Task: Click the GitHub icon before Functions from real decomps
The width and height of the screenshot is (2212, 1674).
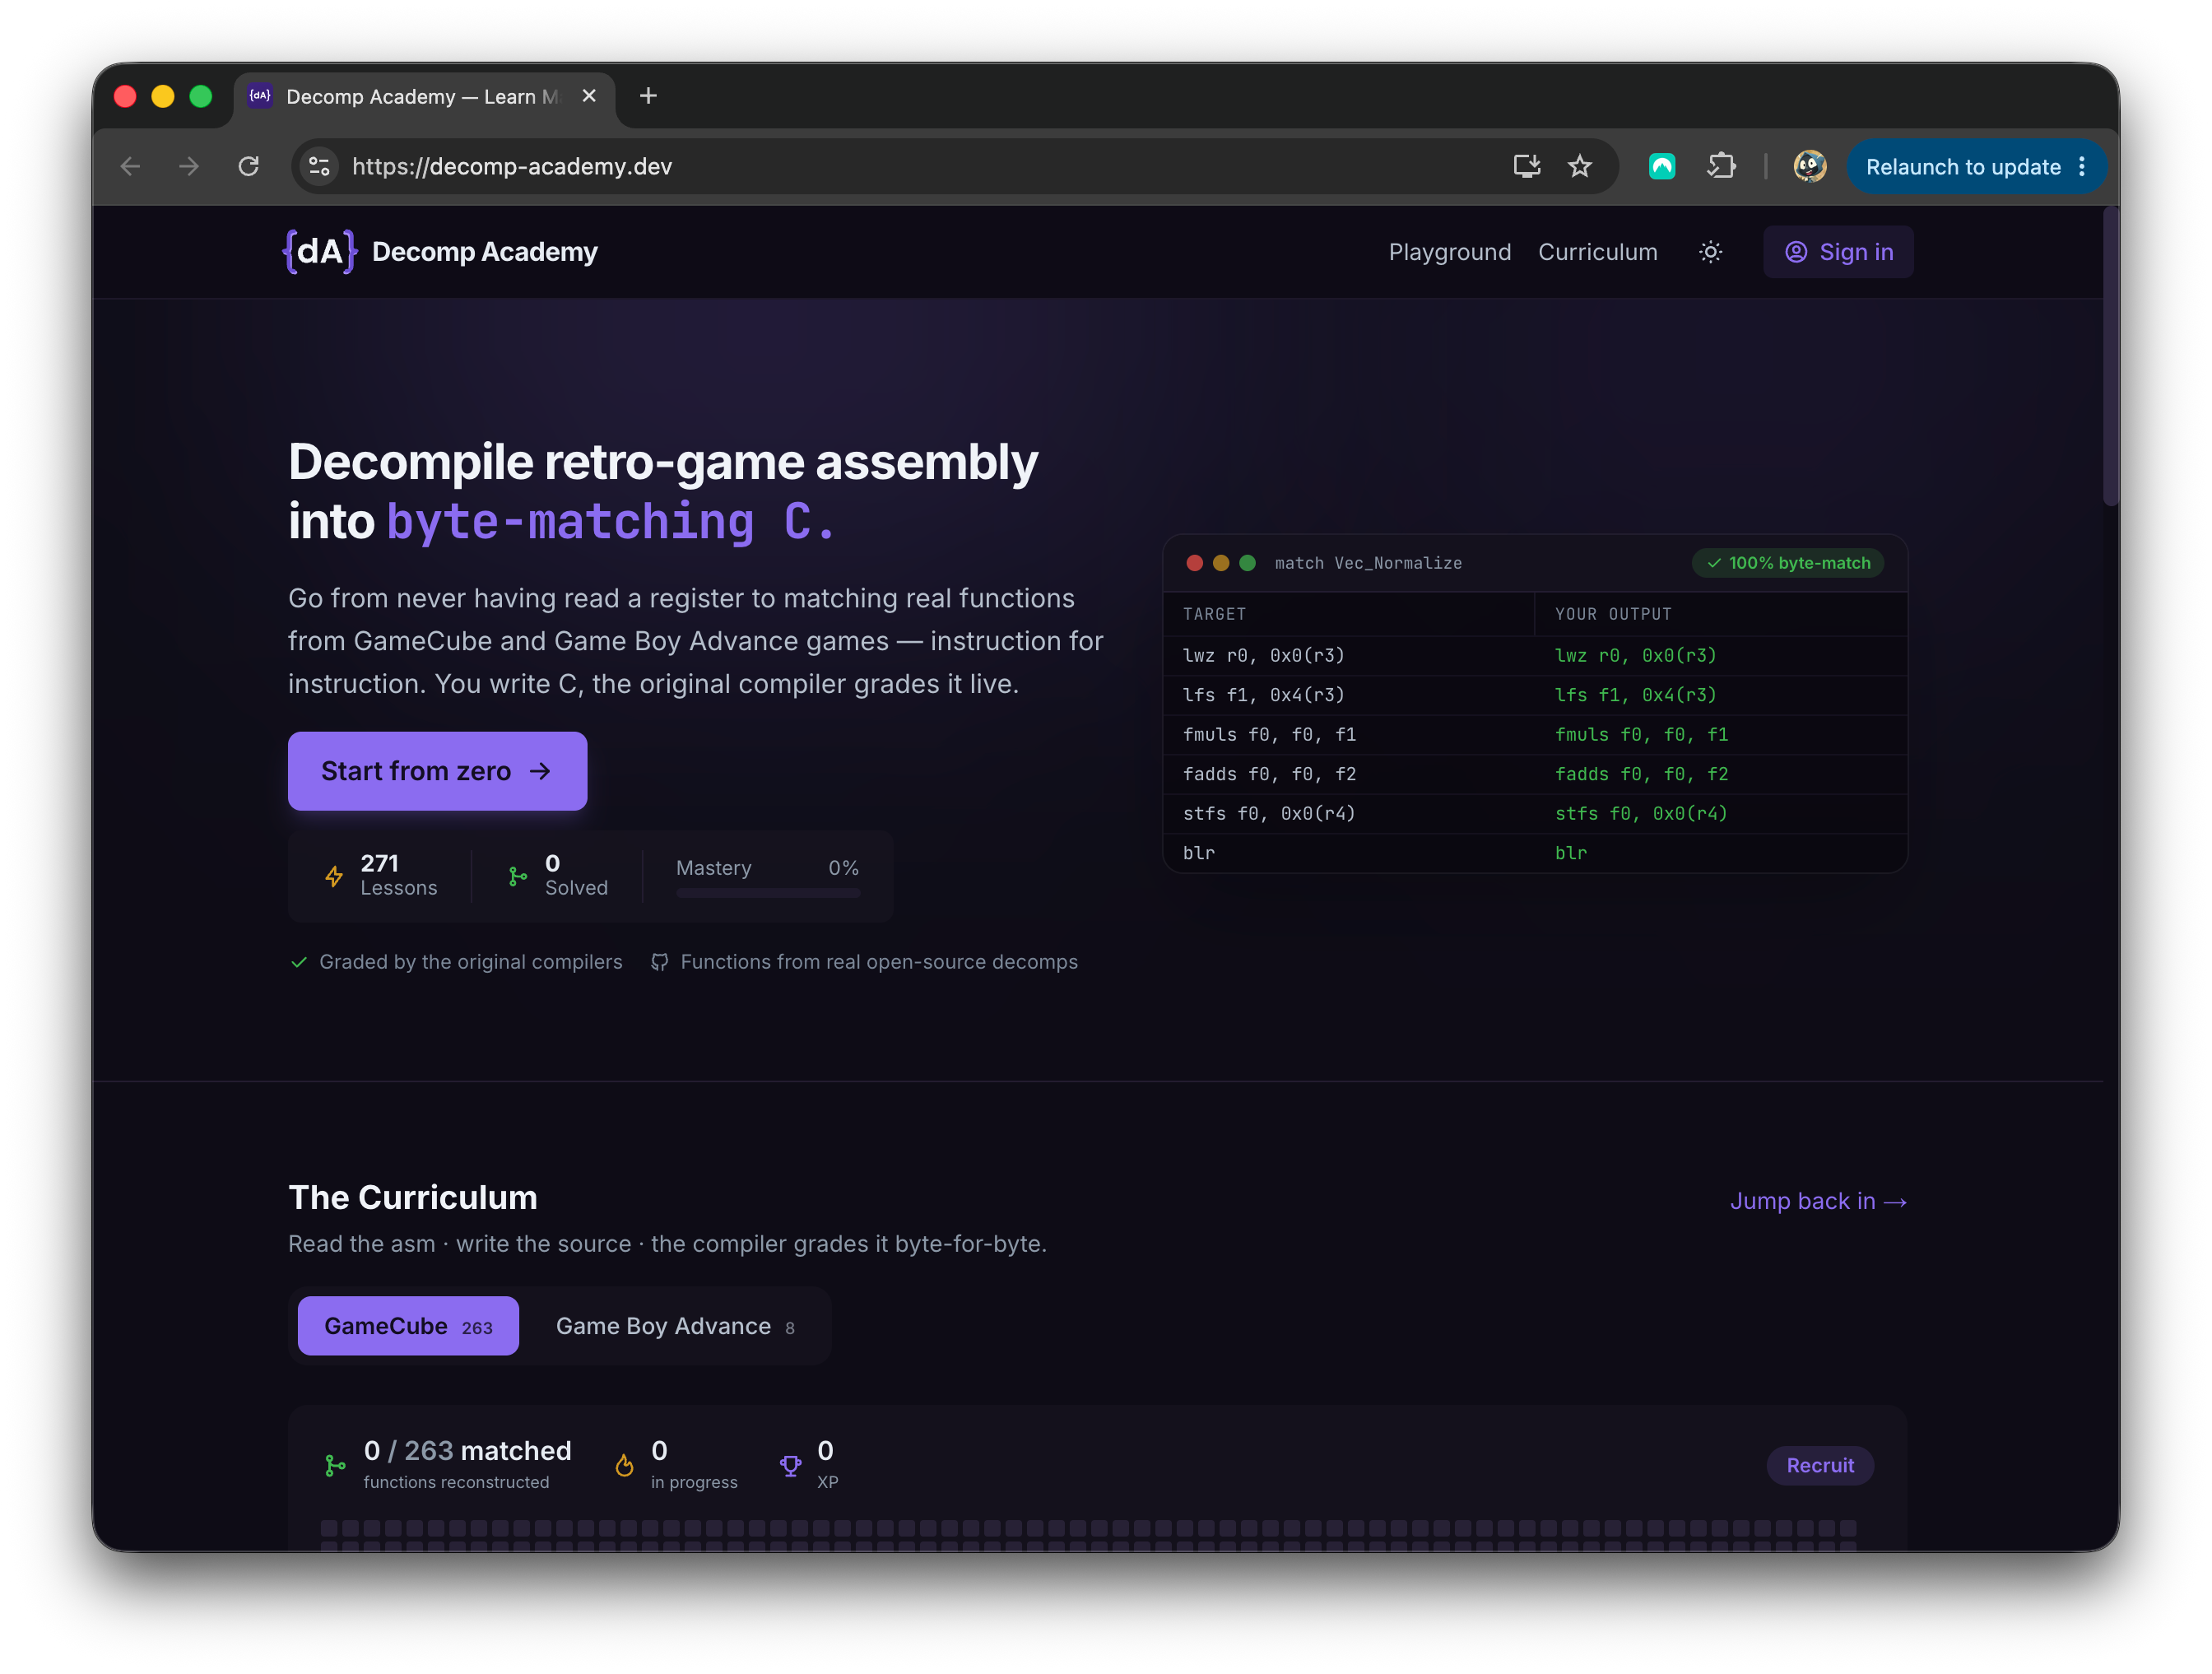Action: tap(659, 962)
